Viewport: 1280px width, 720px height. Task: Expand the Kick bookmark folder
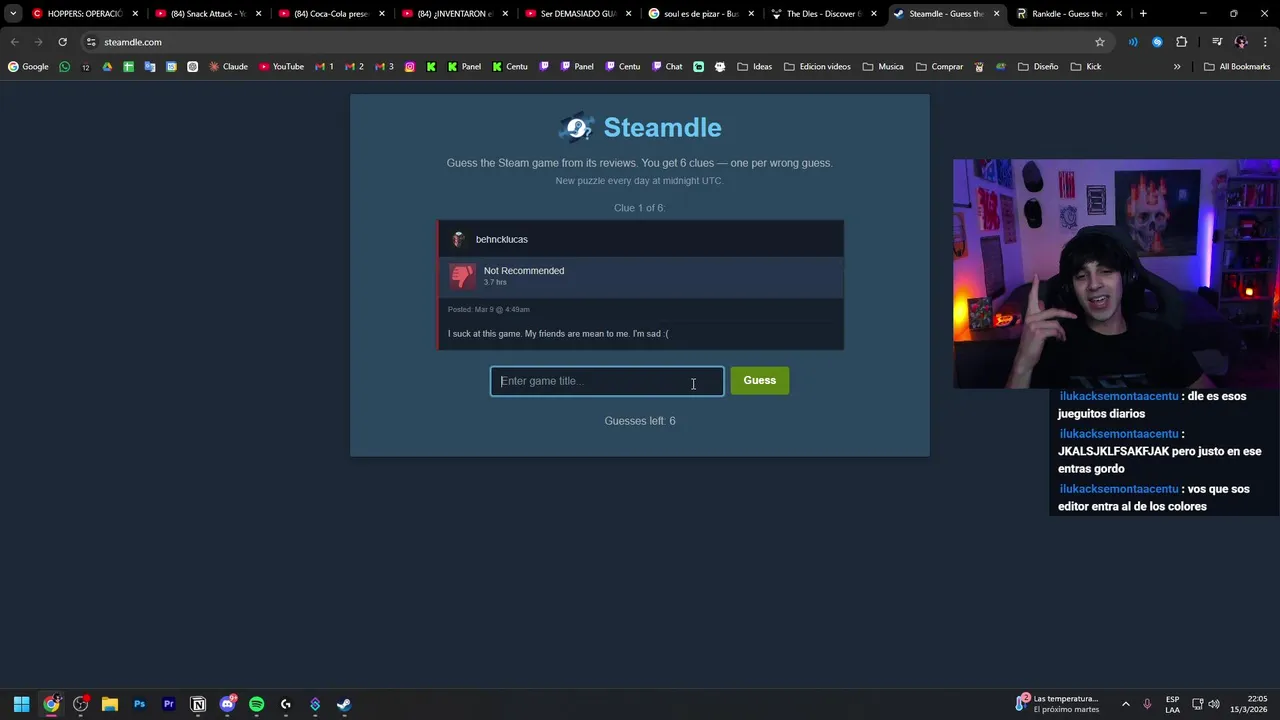click(1086, 67)
